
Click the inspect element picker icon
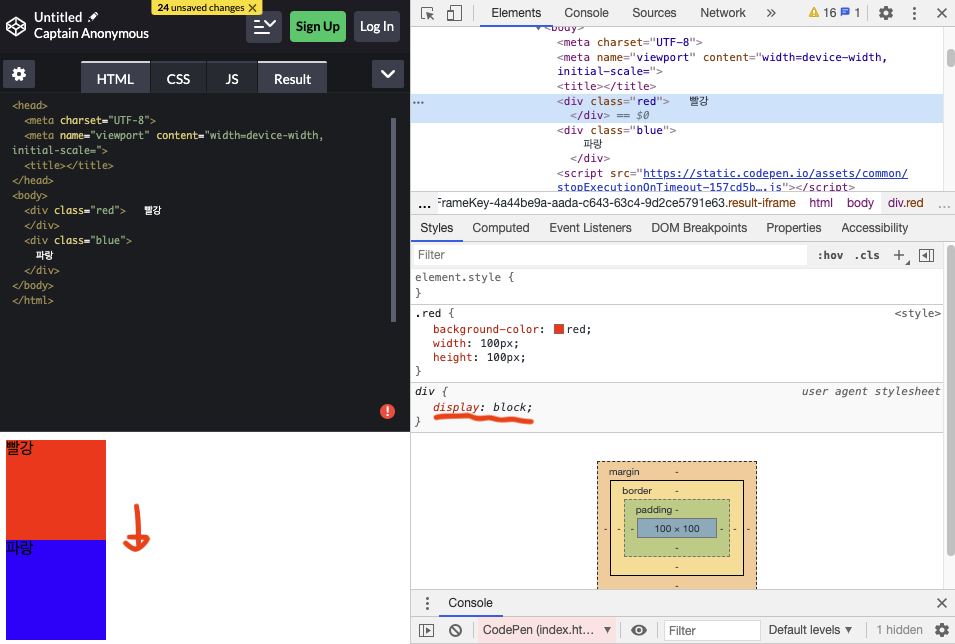pos(428,13)
